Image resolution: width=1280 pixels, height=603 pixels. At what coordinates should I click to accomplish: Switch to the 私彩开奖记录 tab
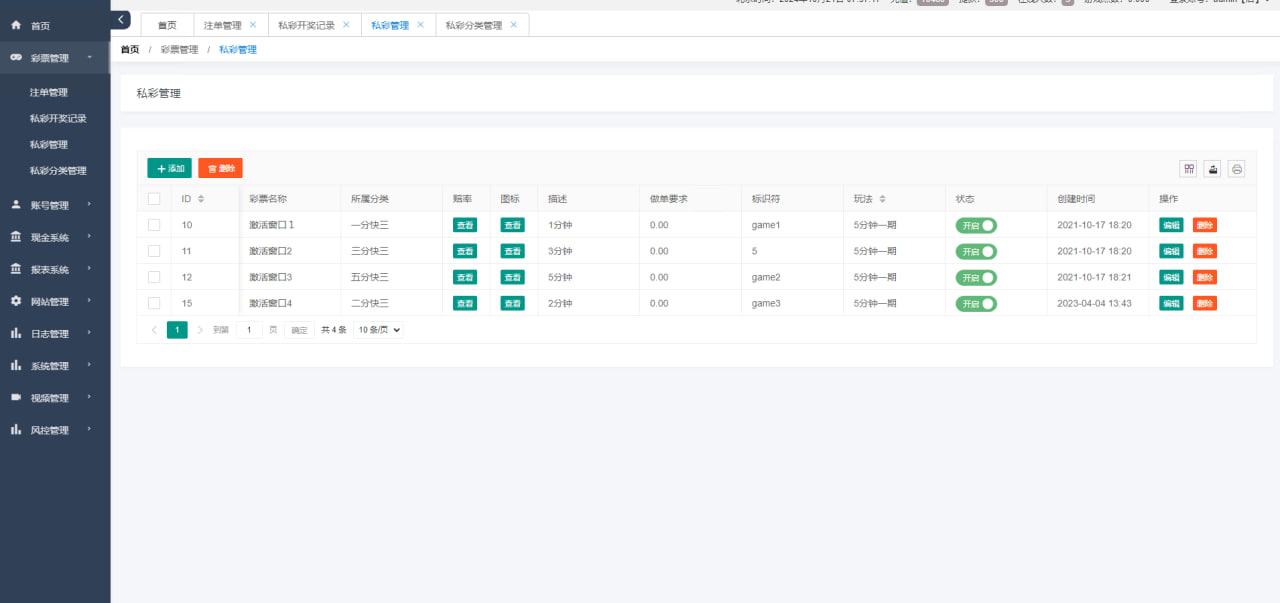[306, 25]
